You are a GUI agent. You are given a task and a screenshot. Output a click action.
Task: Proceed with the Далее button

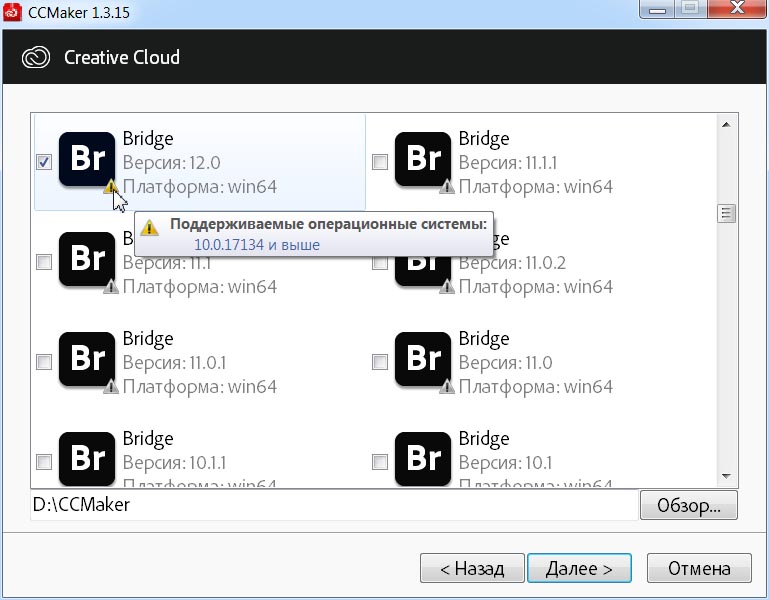pyautogui.click(x=579, y=568)
